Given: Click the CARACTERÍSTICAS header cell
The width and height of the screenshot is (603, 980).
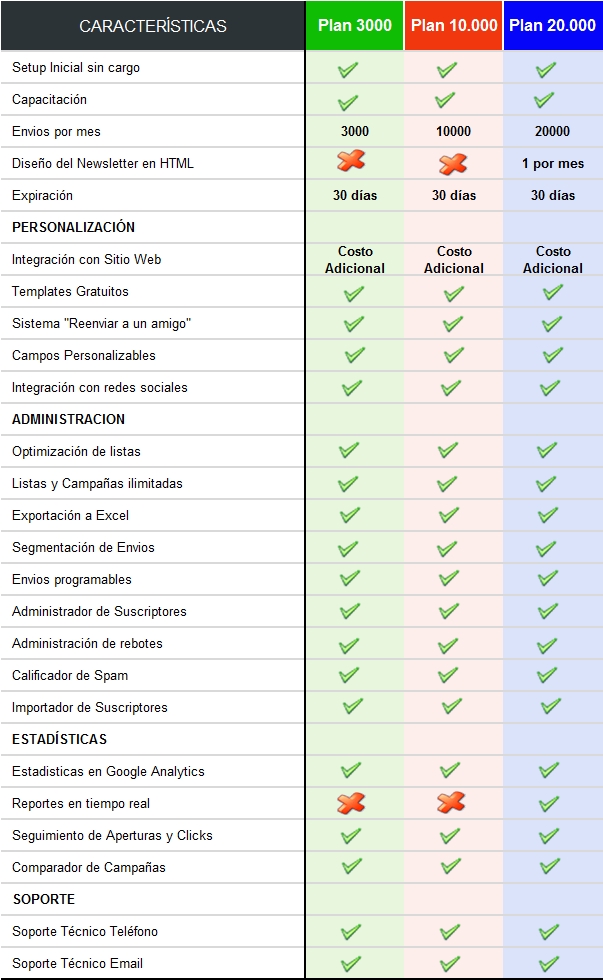Looking at the screenshot, I should (153, 26).
